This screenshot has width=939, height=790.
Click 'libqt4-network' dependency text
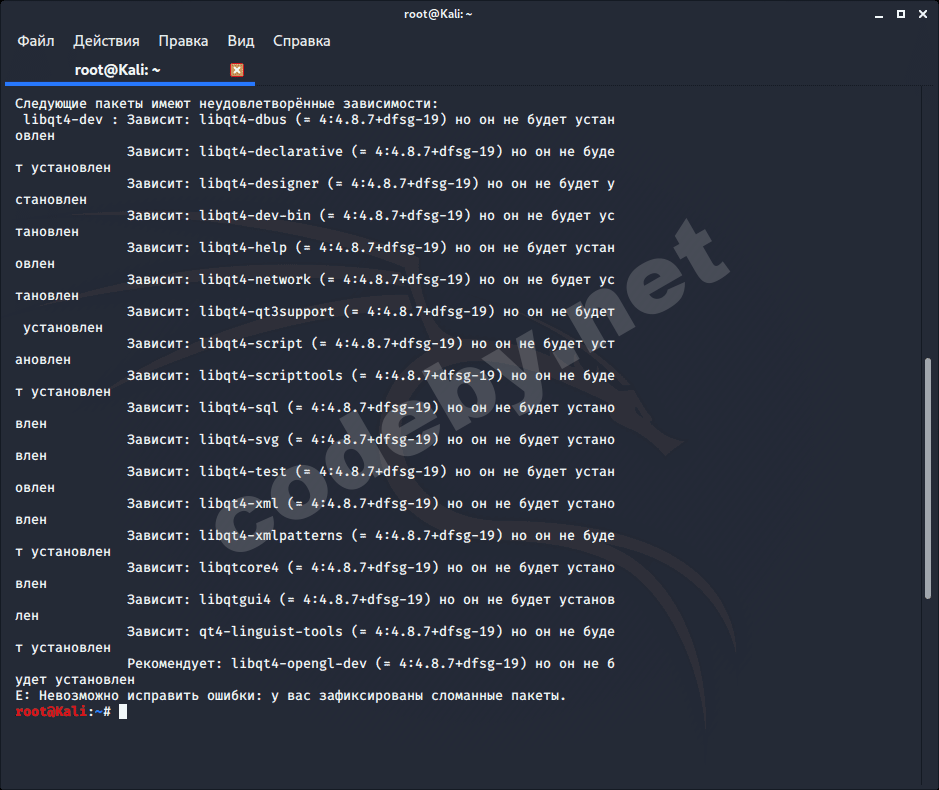255,280
